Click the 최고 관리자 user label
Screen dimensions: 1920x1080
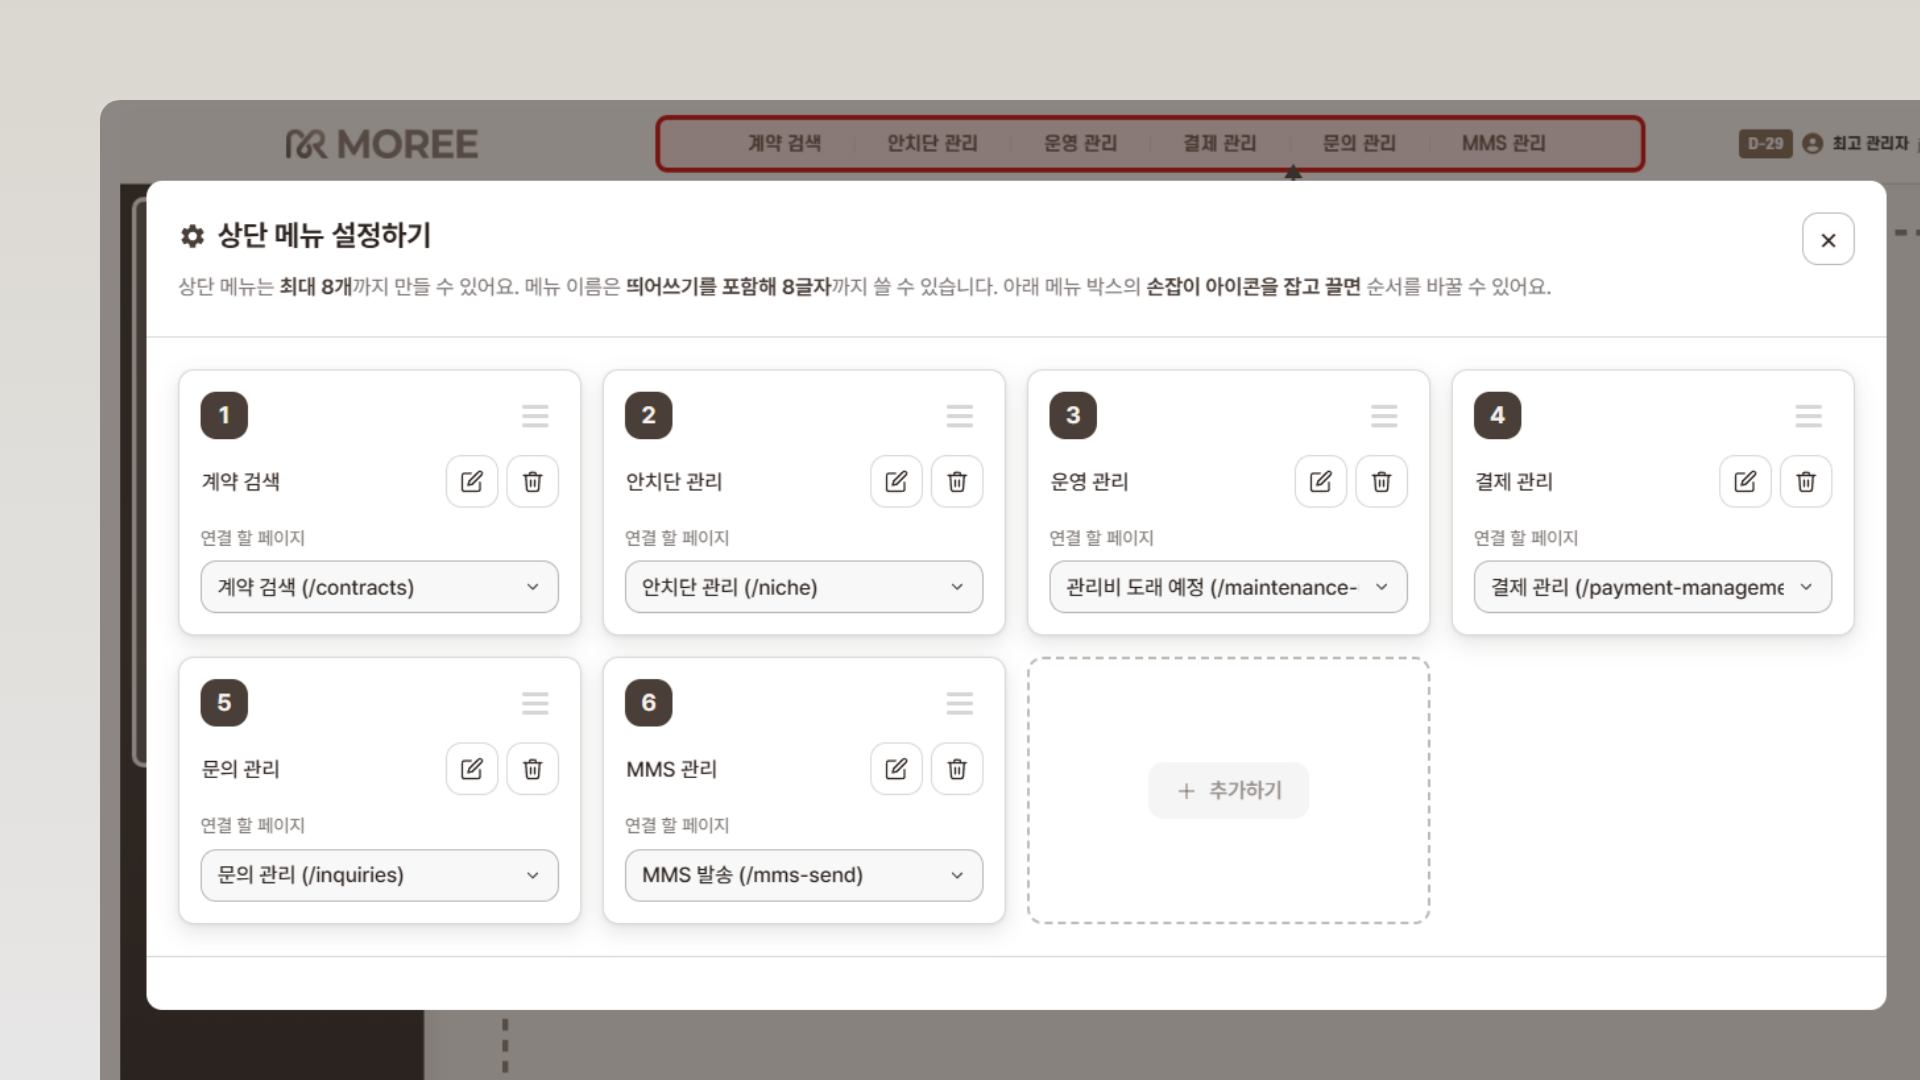1870,144
